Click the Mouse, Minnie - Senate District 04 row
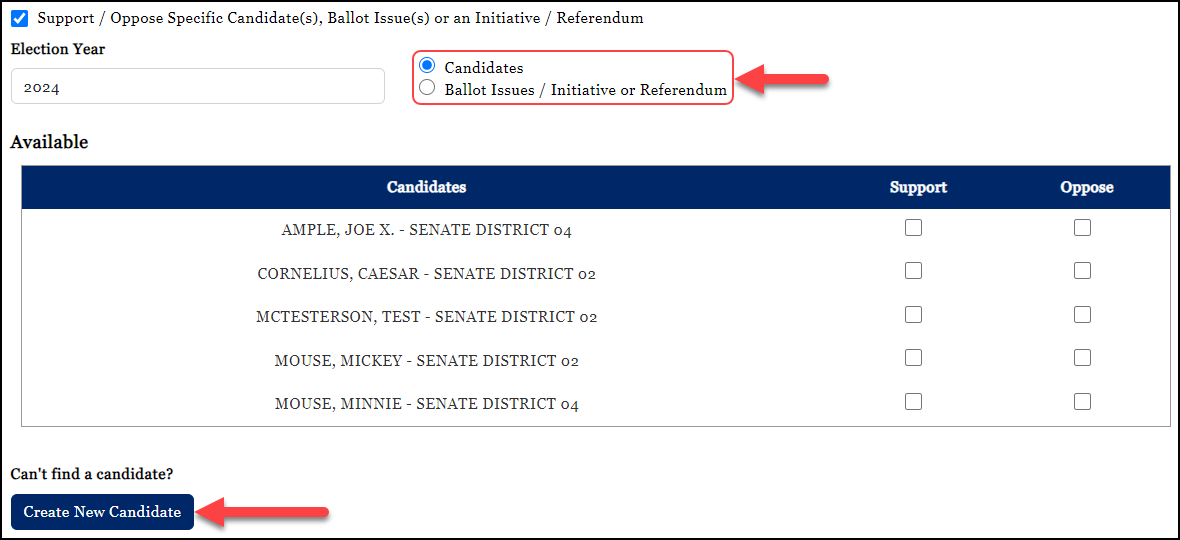 pos(426,404)
